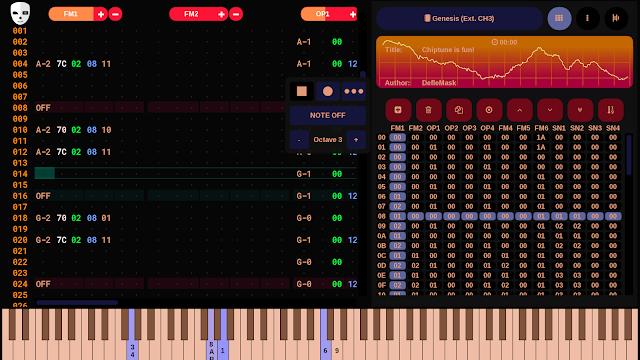The width and height of the screenshot is (640, 360).
Task: Add effect column on FM1 plus icon
Action: [100, 14]
